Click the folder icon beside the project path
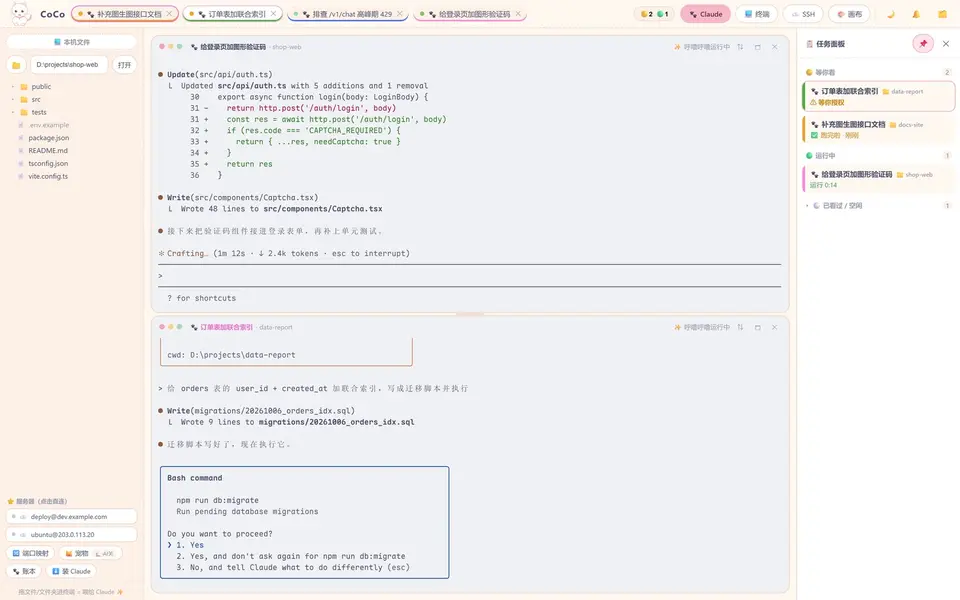960x600 pixels. (16, 65)
